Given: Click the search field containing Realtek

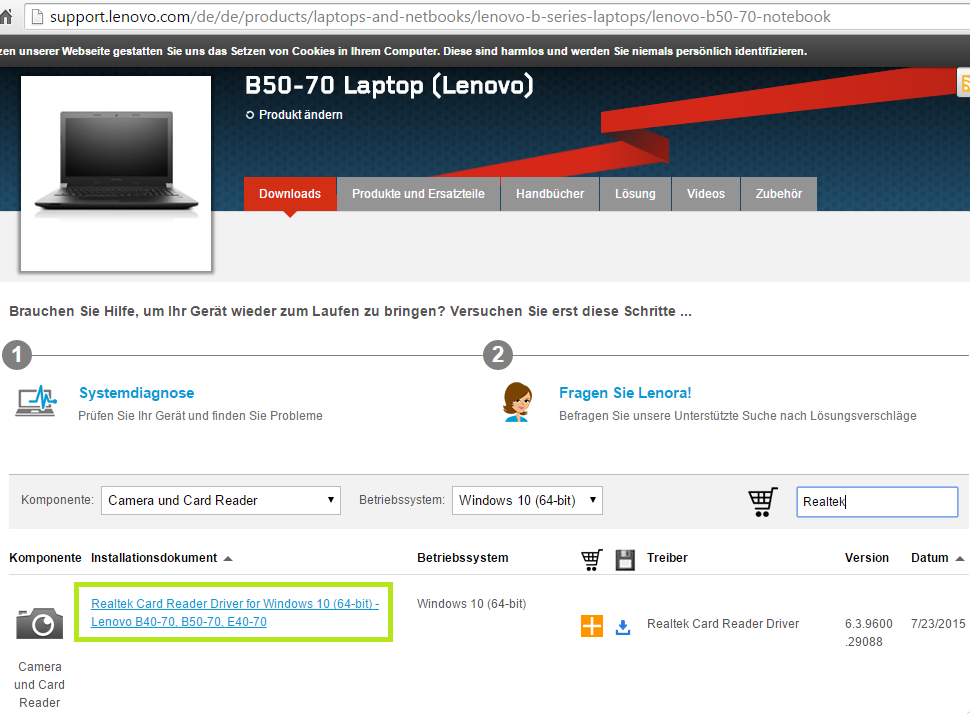Looking at the screenshot, I should (877, 502).
